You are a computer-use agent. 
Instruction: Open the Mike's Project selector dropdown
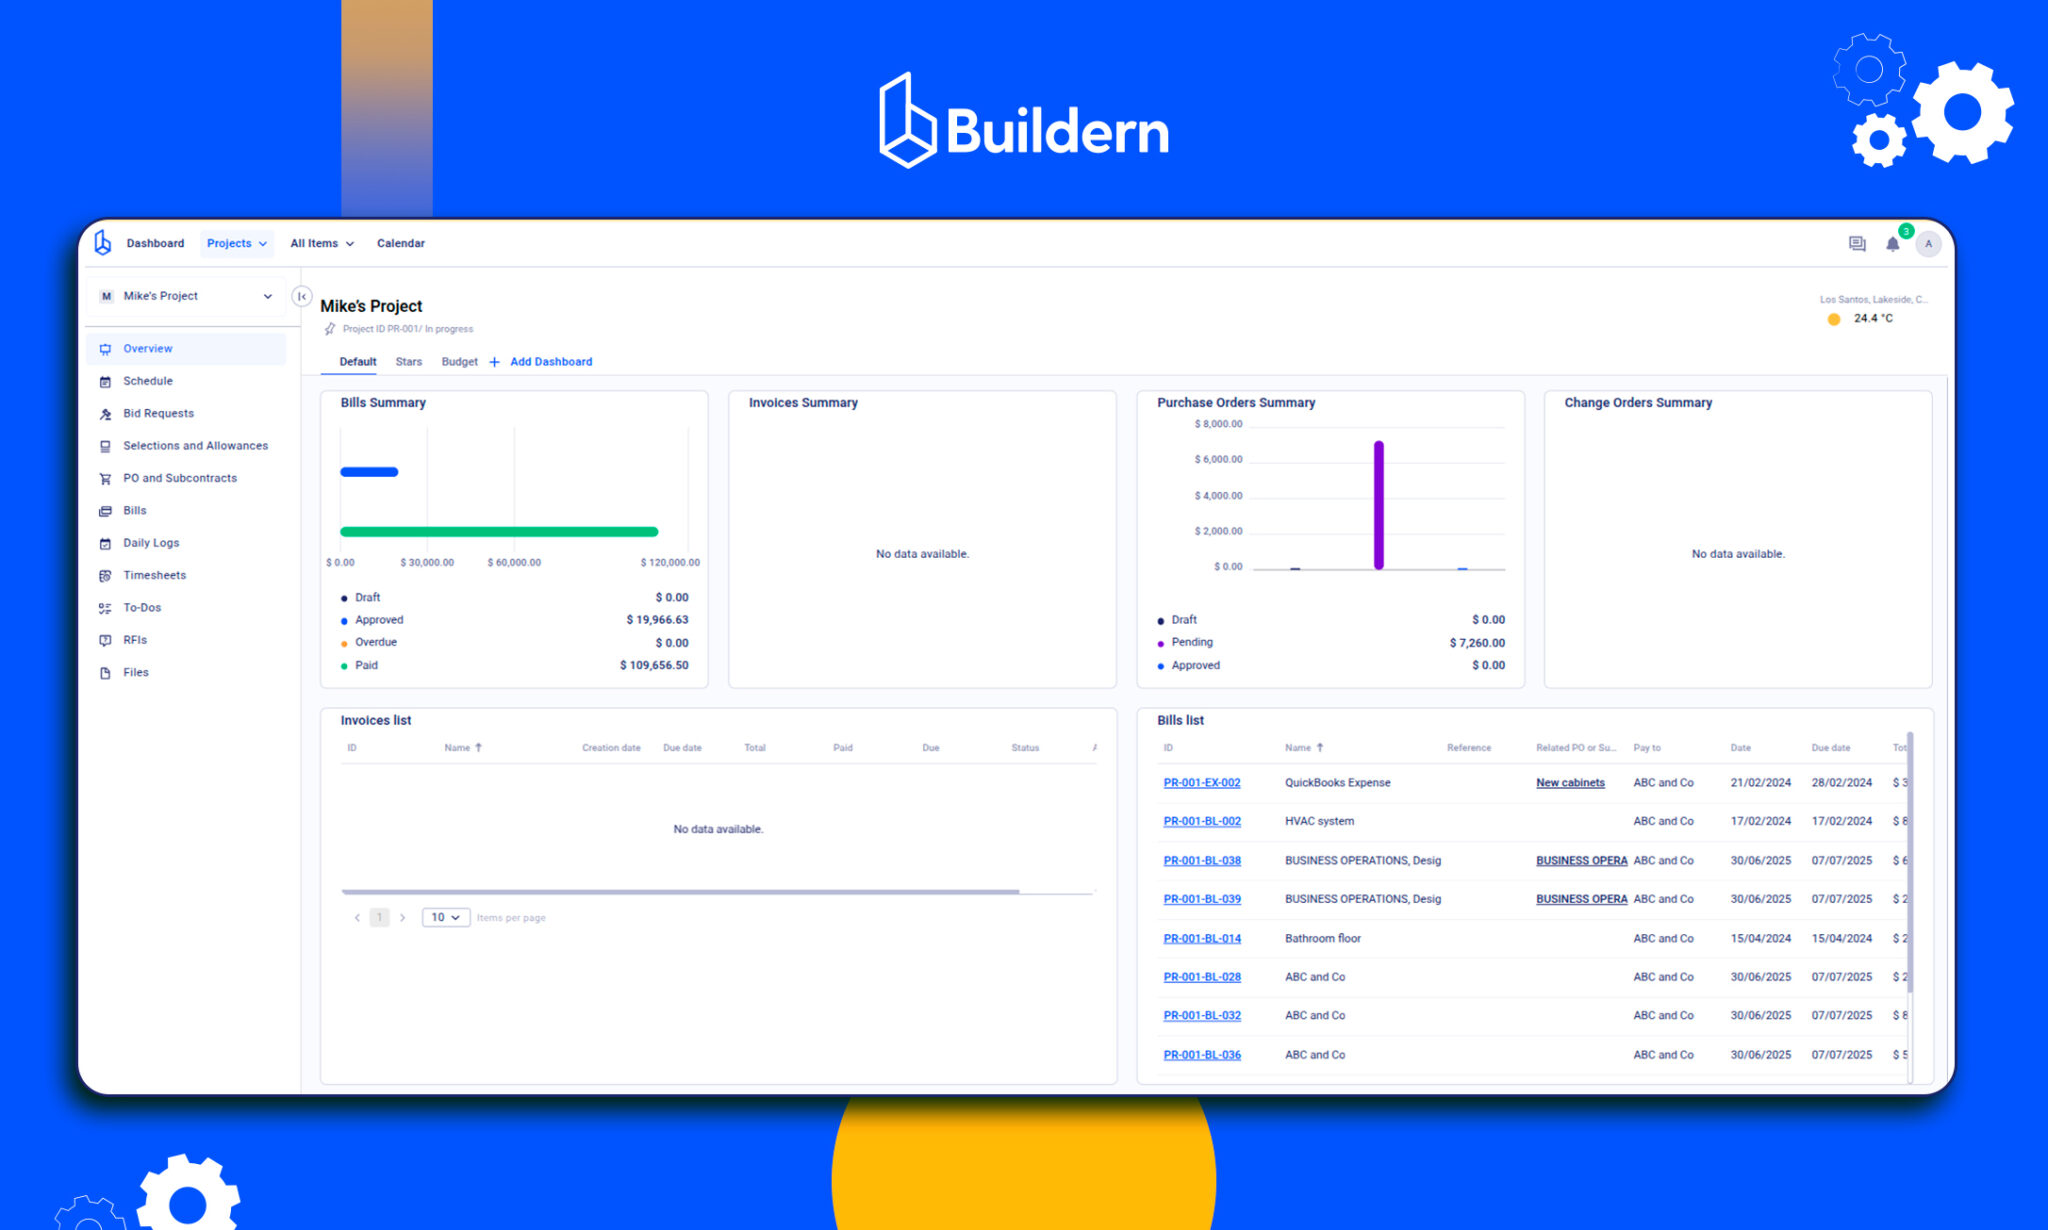[187, 296]
